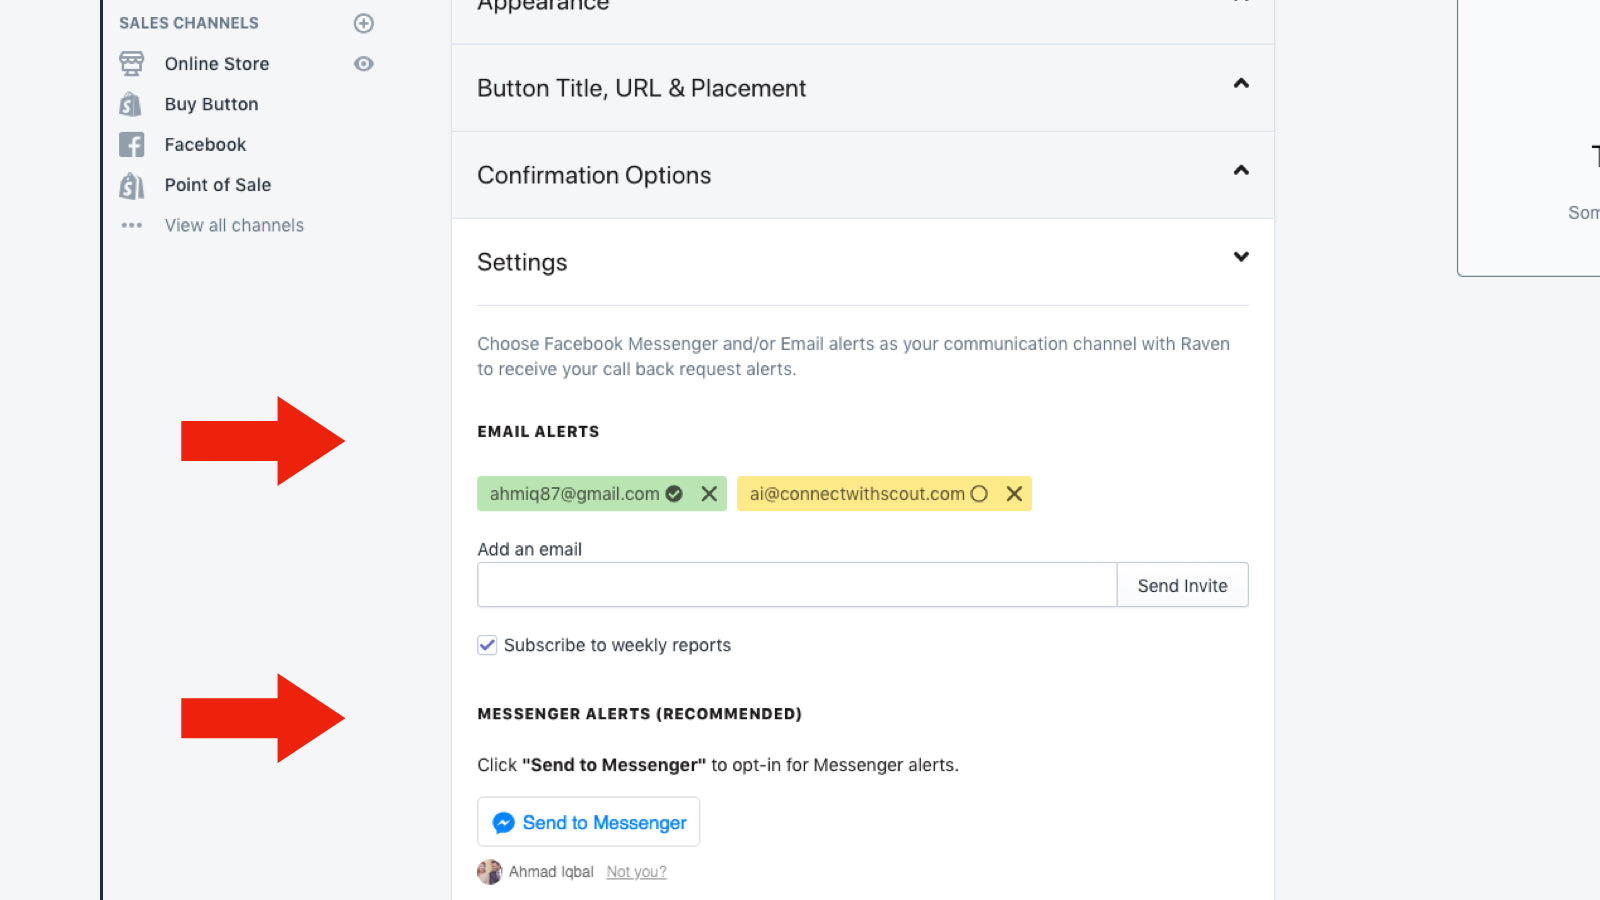The image size is (1600, 900).
Task: Click Messenger Alerts (Recommended) heading
Action: point(639,714)
